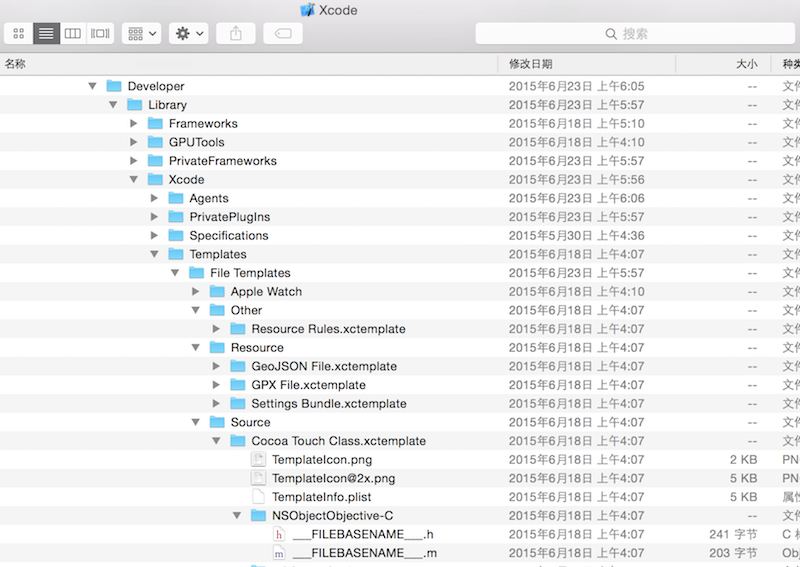Collapse the File Templates folder

(x=175, y=273)
